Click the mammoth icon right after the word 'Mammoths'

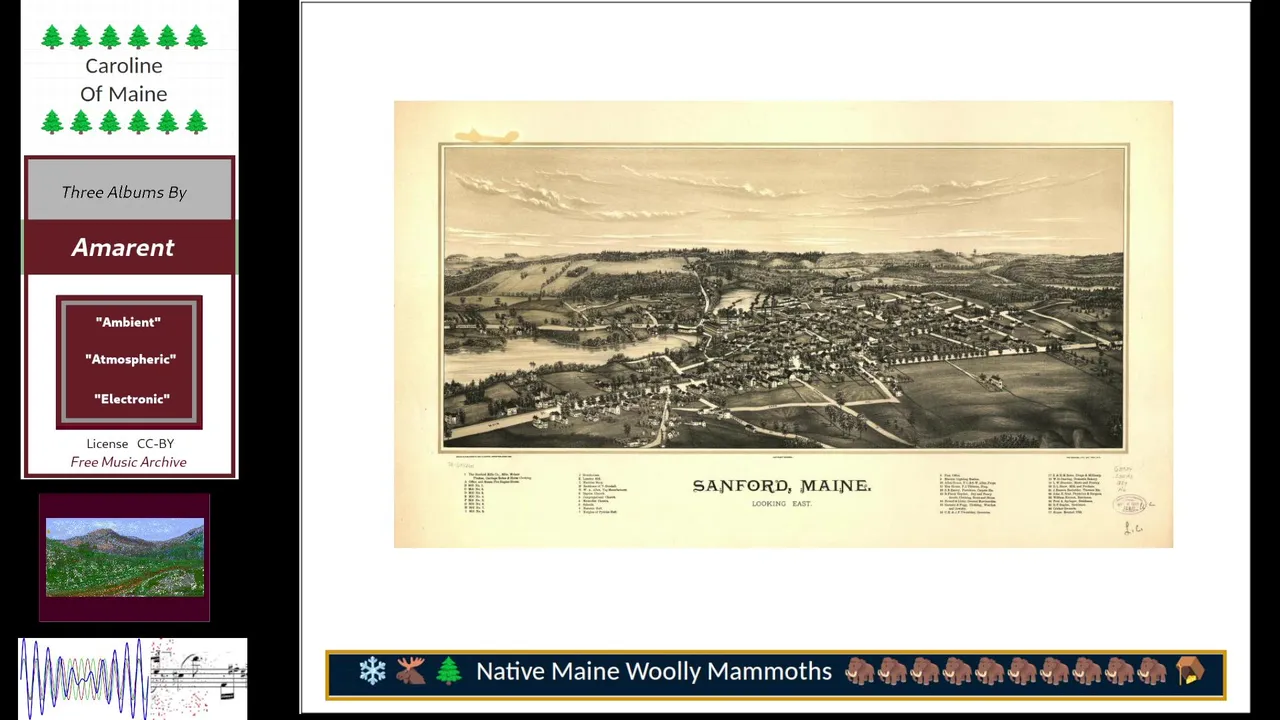click(860, 671)
